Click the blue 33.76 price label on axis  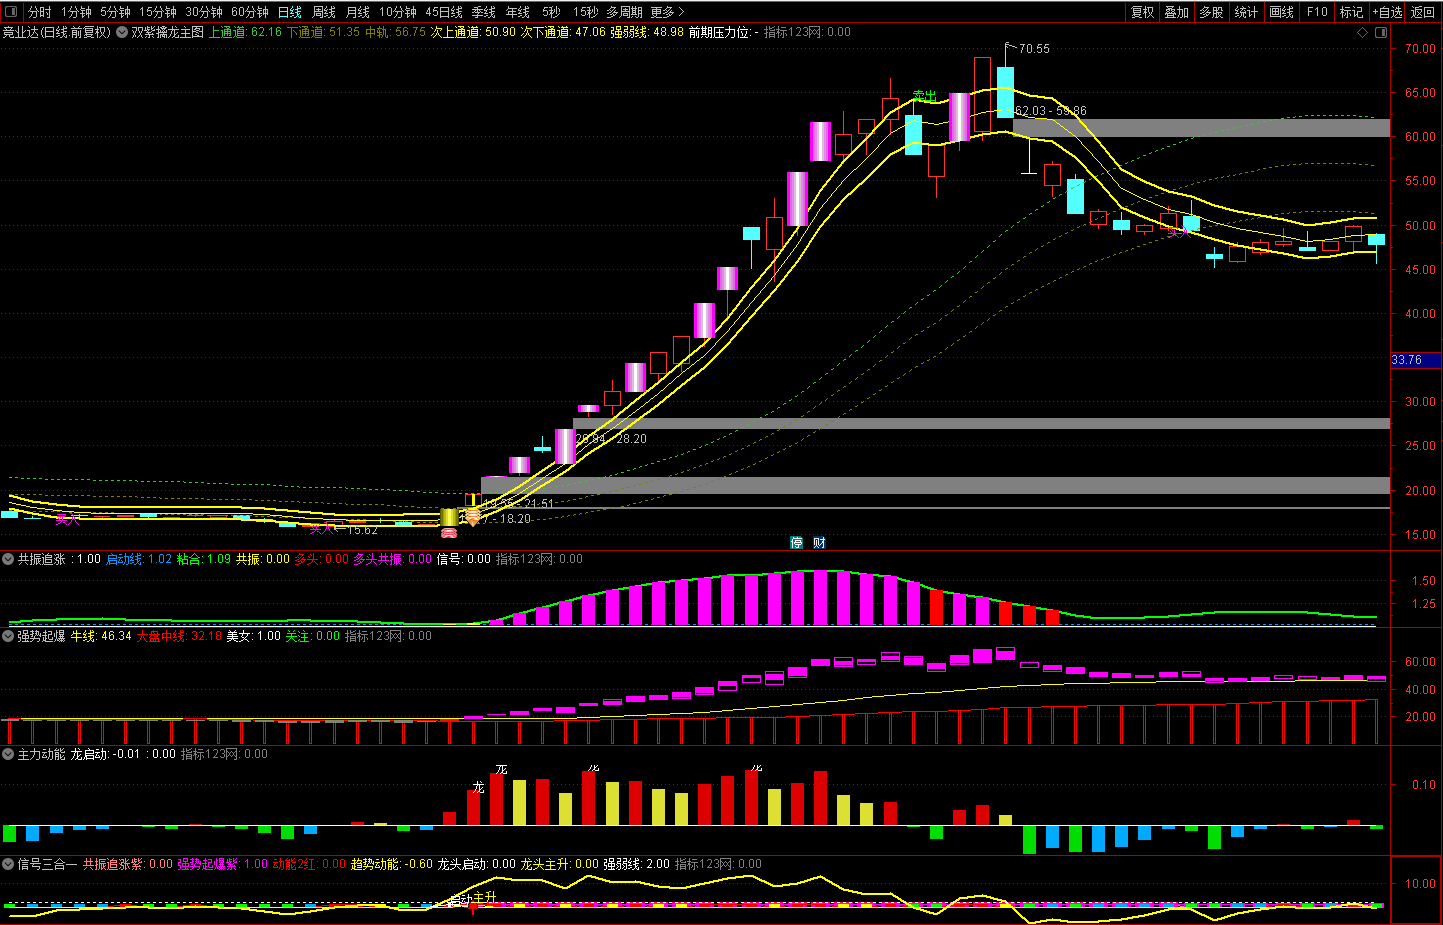click(x=1408, y=360)
